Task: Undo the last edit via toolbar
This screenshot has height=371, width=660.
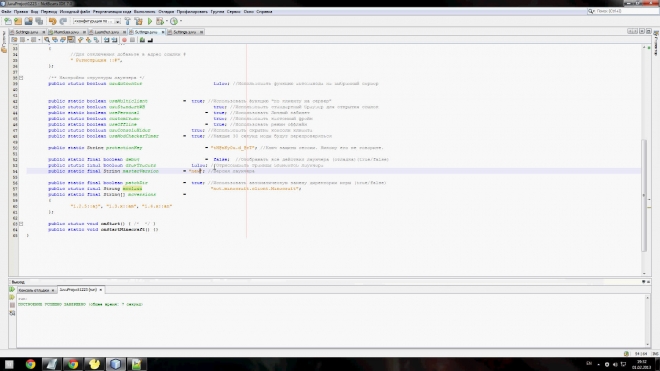Action: click(x=52, y=21)
